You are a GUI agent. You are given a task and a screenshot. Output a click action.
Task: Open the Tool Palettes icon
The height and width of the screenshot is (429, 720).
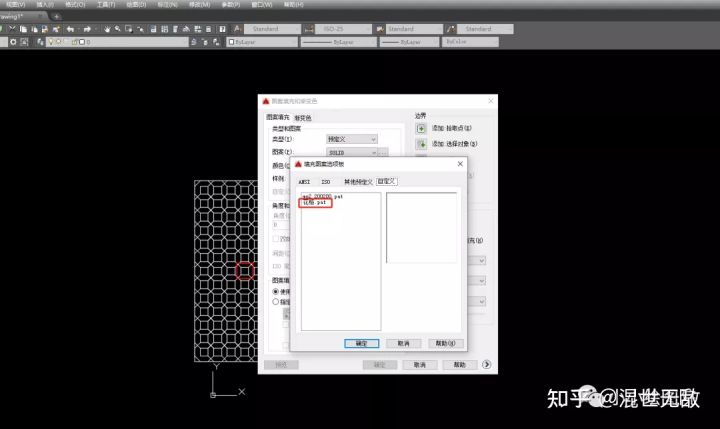coord(175,29)
